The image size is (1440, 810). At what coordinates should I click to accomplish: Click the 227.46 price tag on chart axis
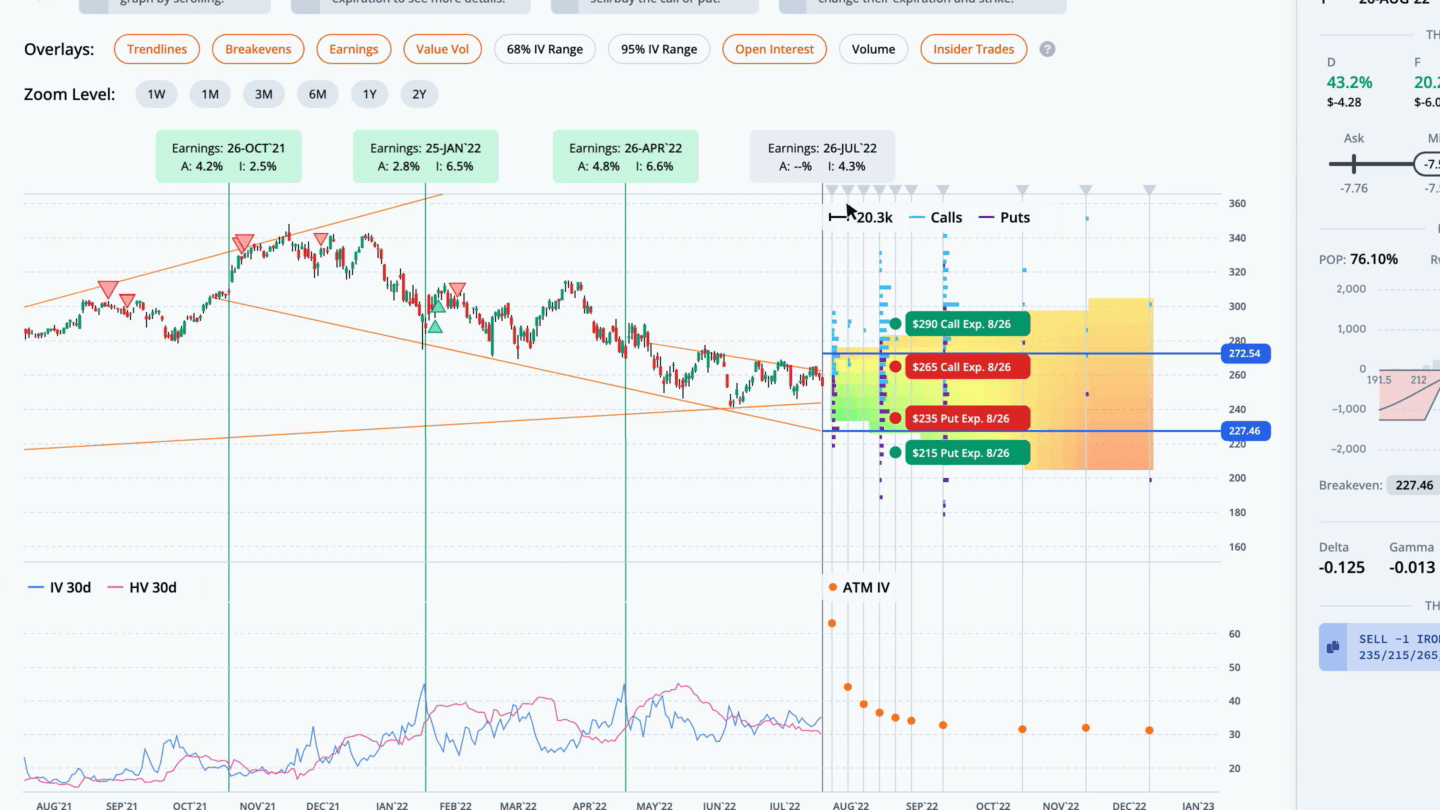[1246, 431]
